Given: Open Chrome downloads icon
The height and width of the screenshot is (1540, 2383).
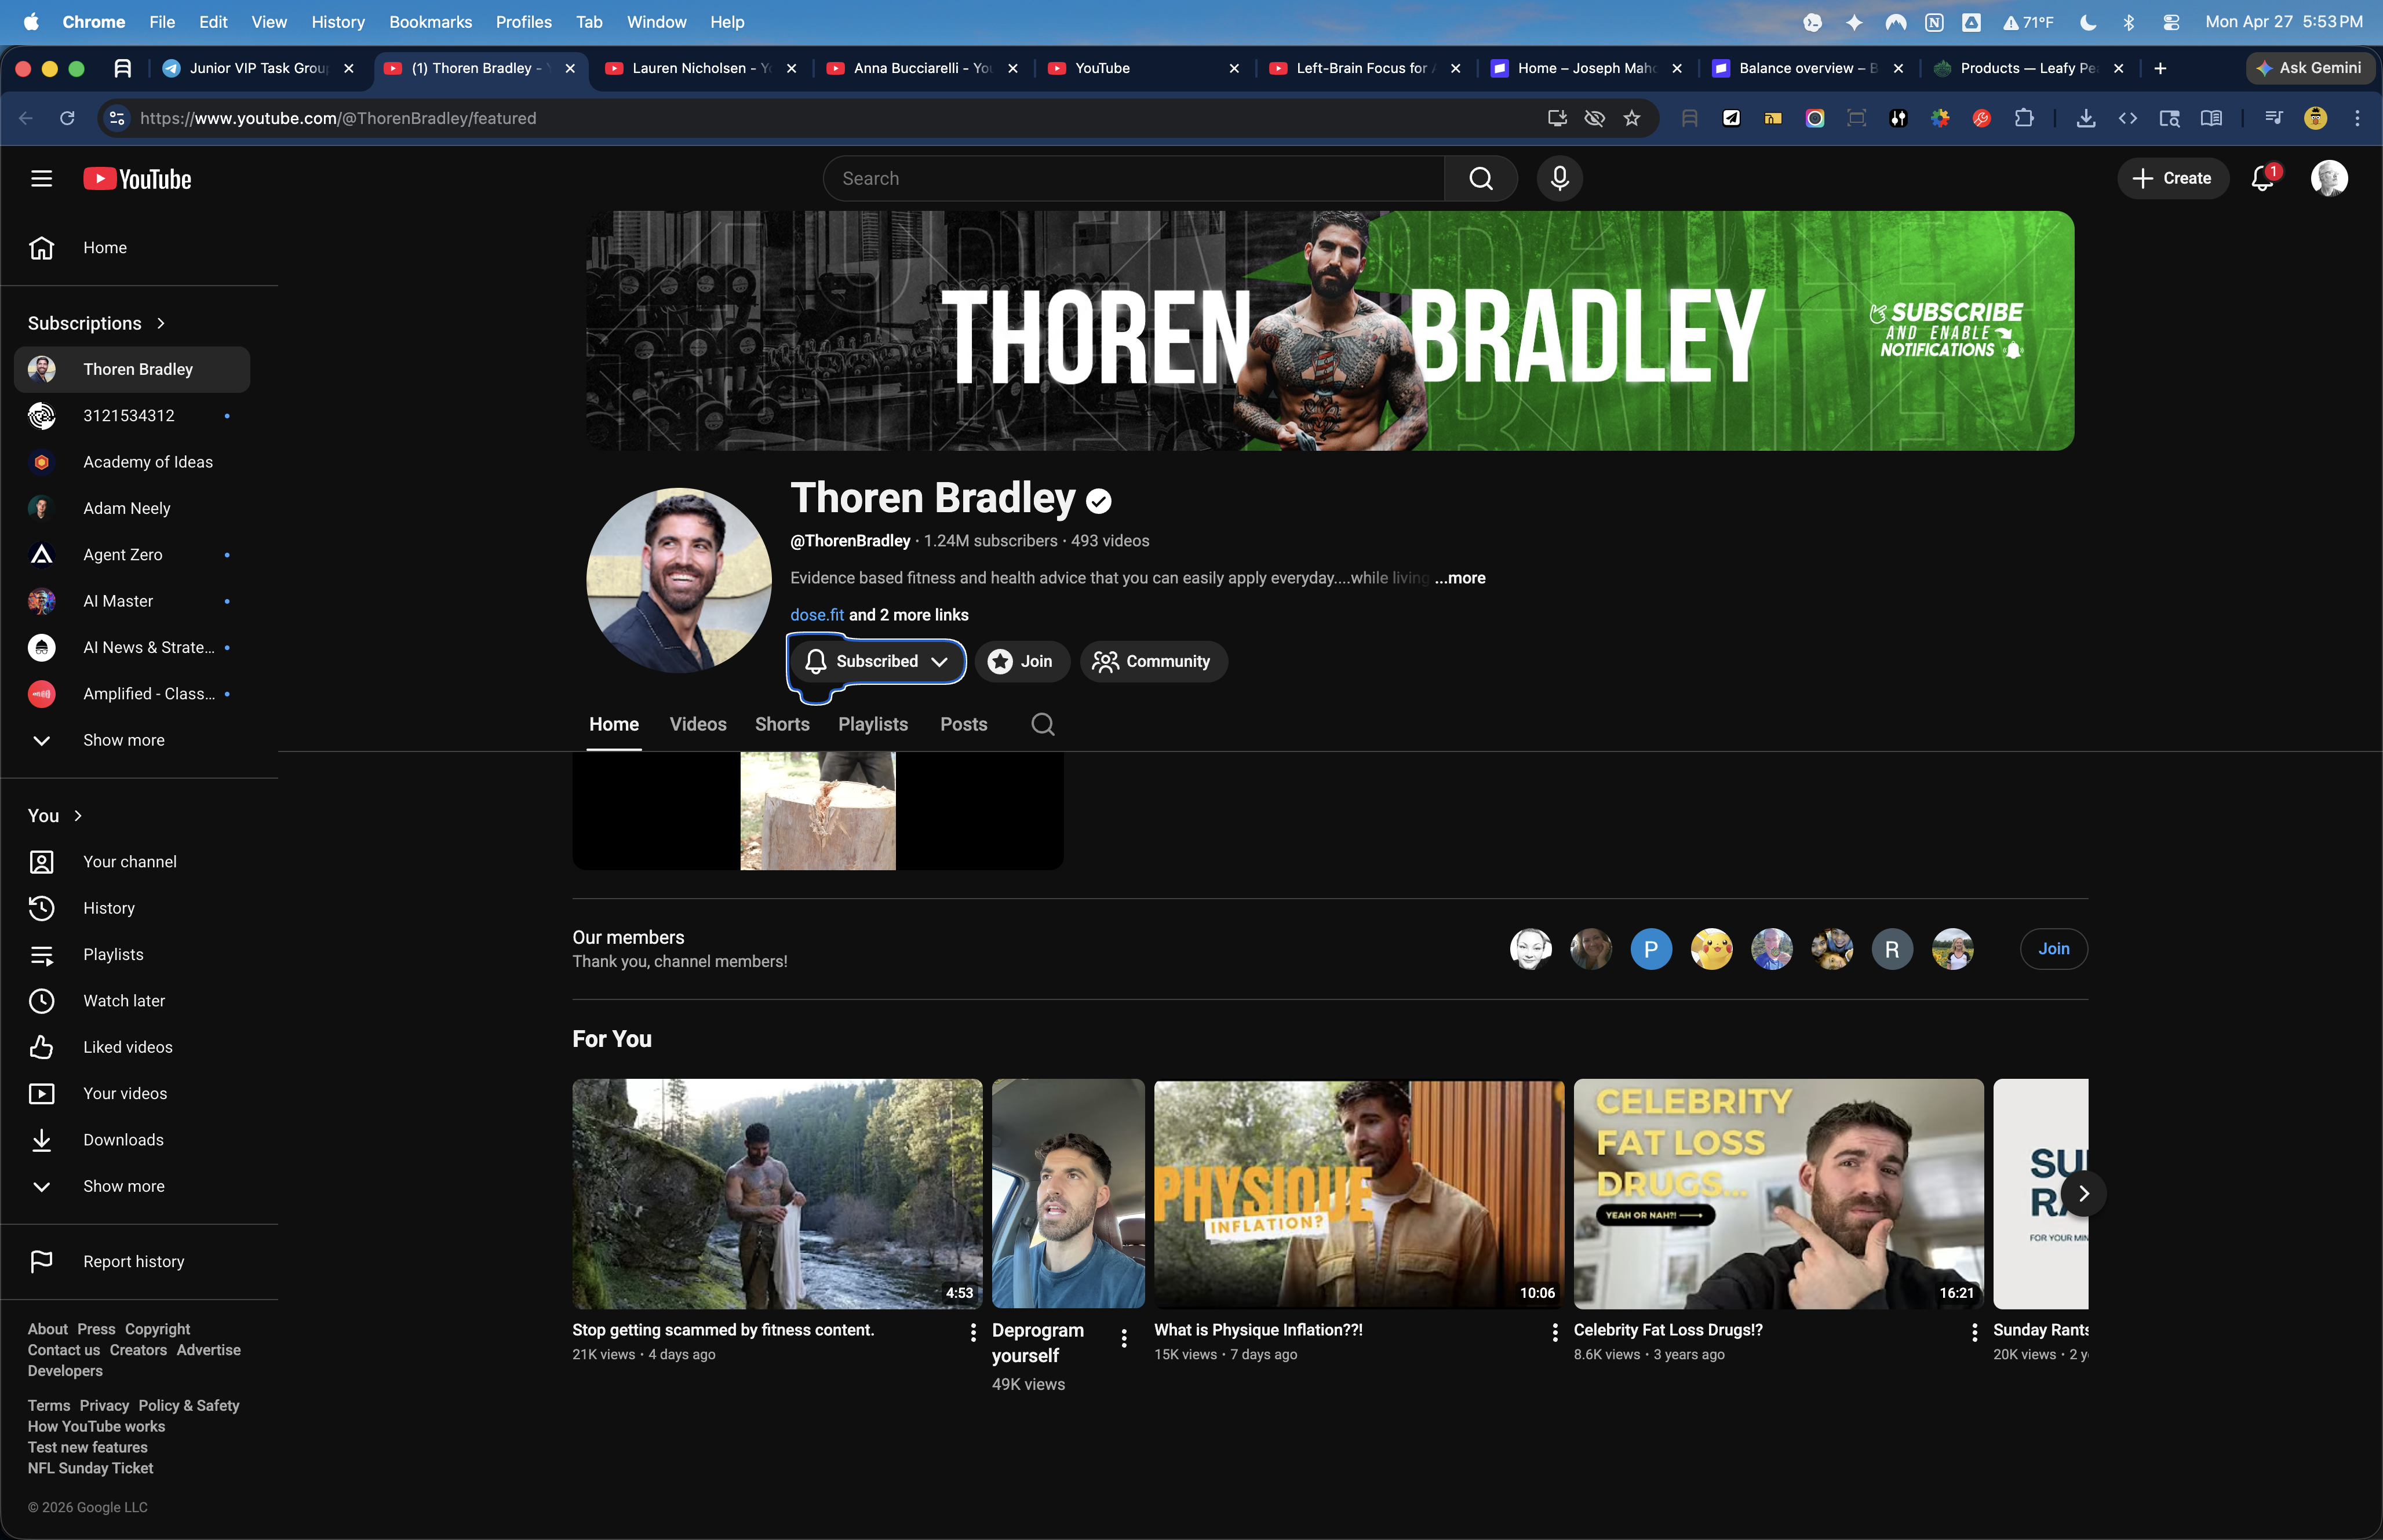Looking at the screenshot, I should point(2085,118).
